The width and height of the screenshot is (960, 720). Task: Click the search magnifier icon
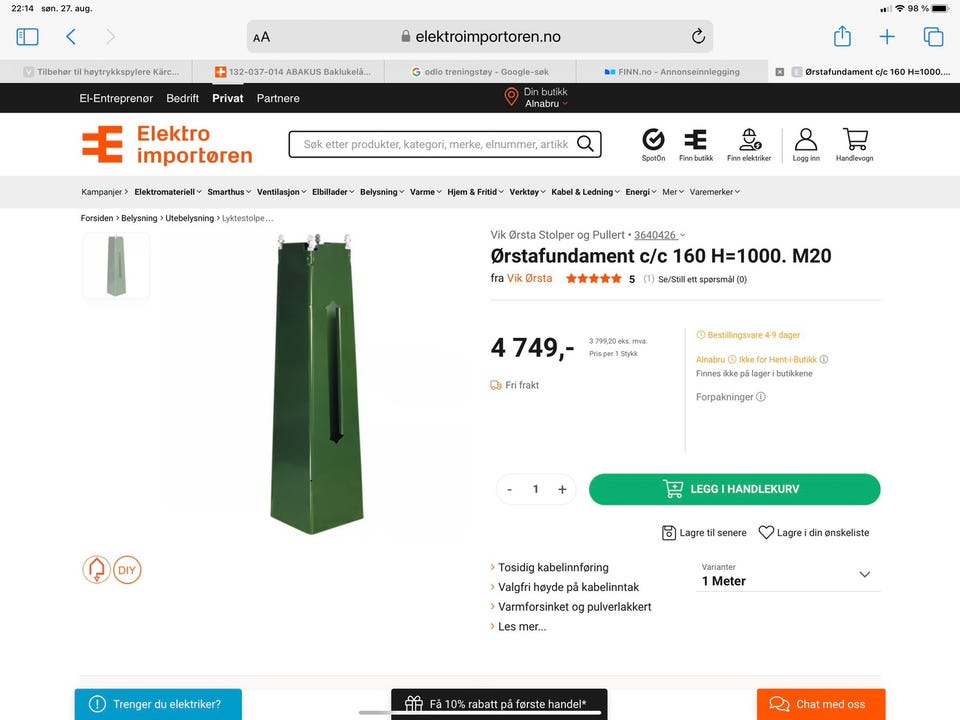pyautogui.click(x=585, y=144)
